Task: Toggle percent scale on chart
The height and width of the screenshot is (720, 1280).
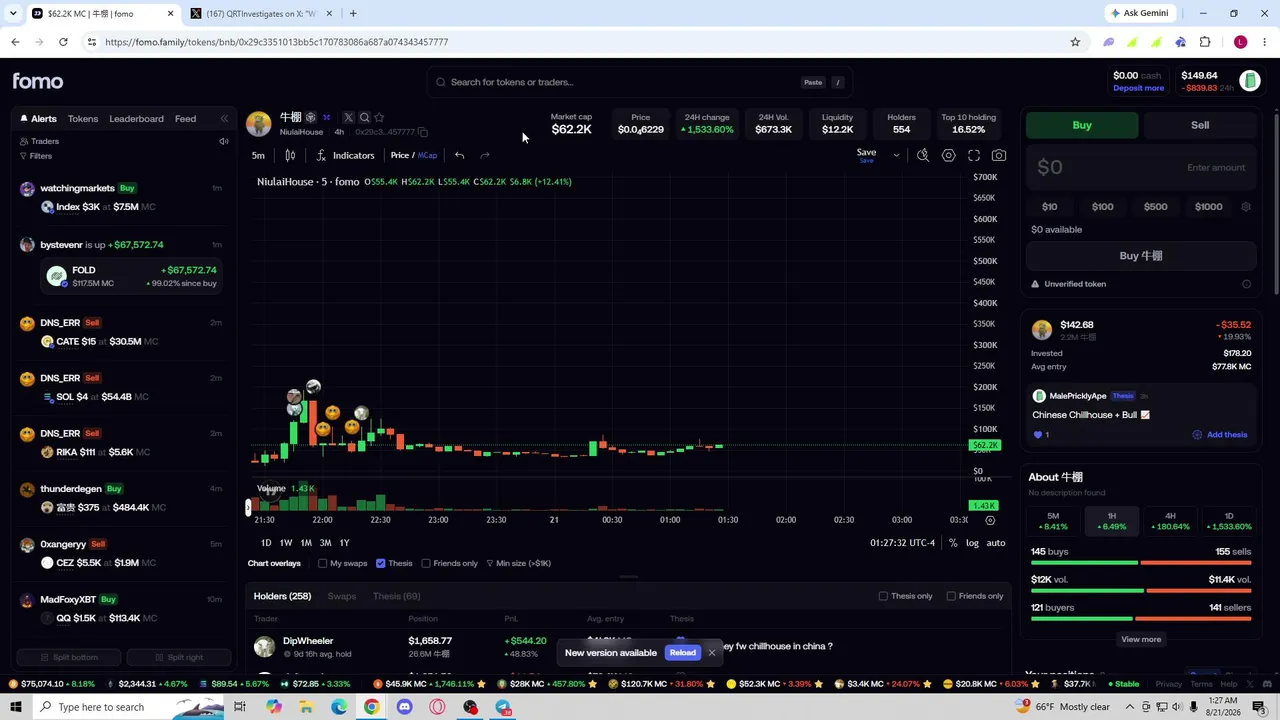Action: coord(953,543)
